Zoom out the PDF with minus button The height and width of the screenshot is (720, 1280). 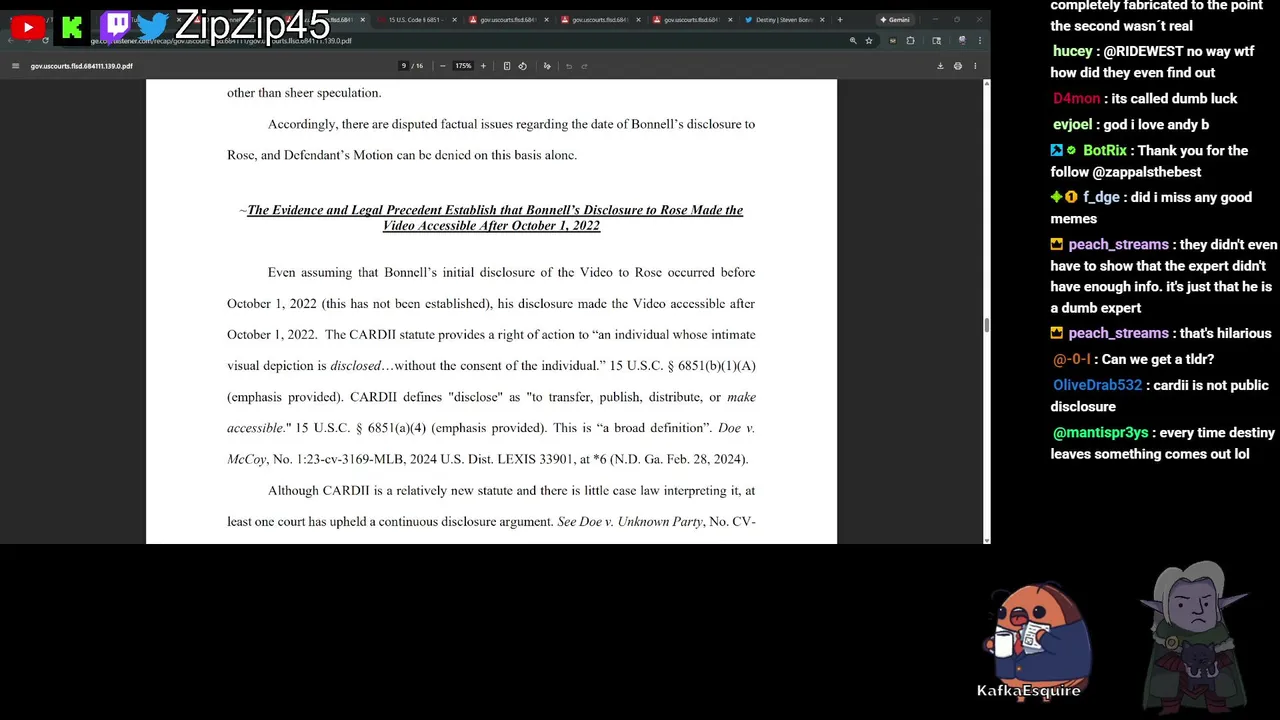(x=443, y=66)
